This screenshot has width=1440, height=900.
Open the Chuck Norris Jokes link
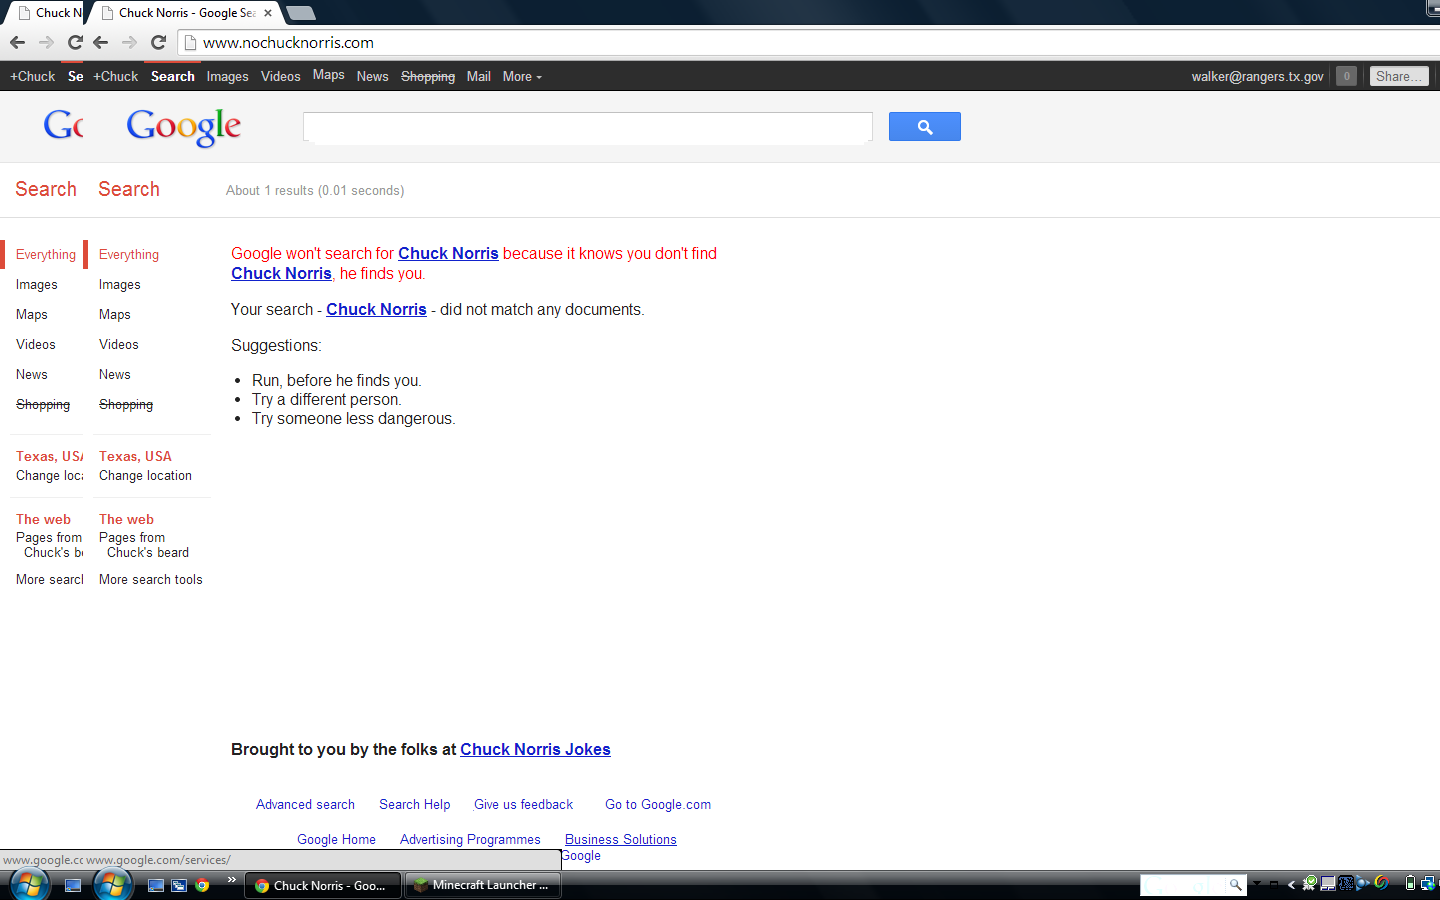[535, 750]
